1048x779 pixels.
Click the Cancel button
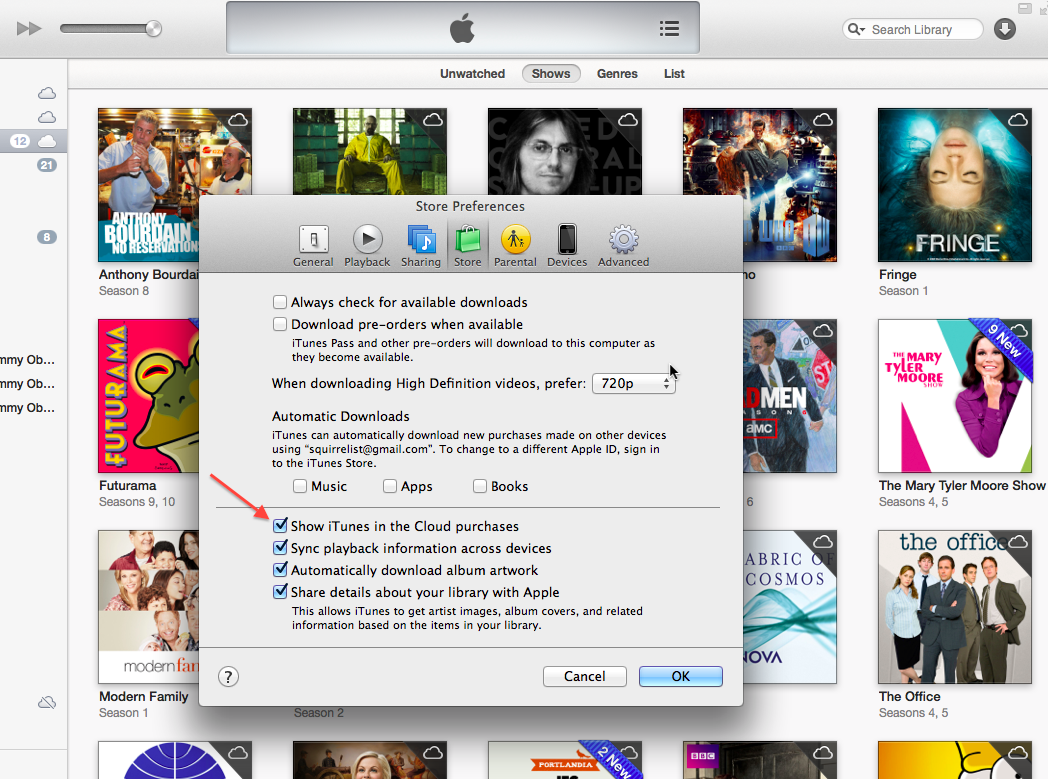click(x=585, y=676)
